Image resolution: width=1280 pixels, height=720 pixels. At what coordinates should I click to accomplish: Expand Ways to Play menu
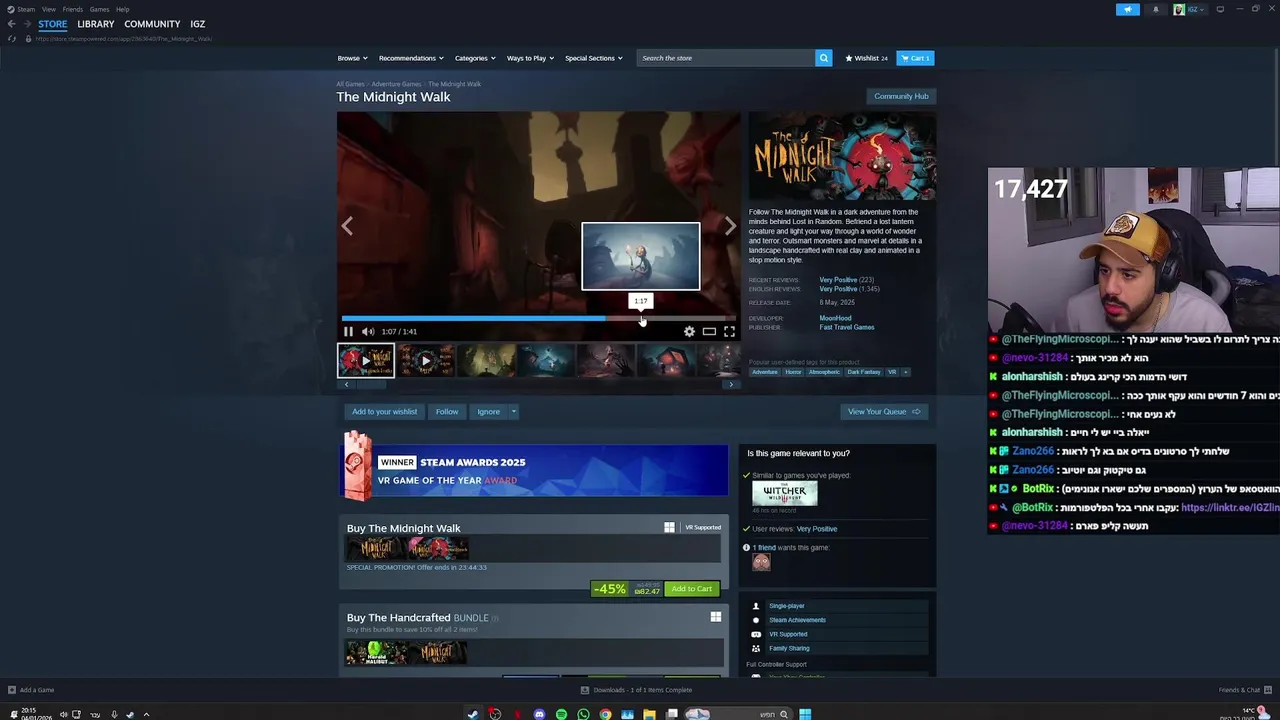coord(529,58)
